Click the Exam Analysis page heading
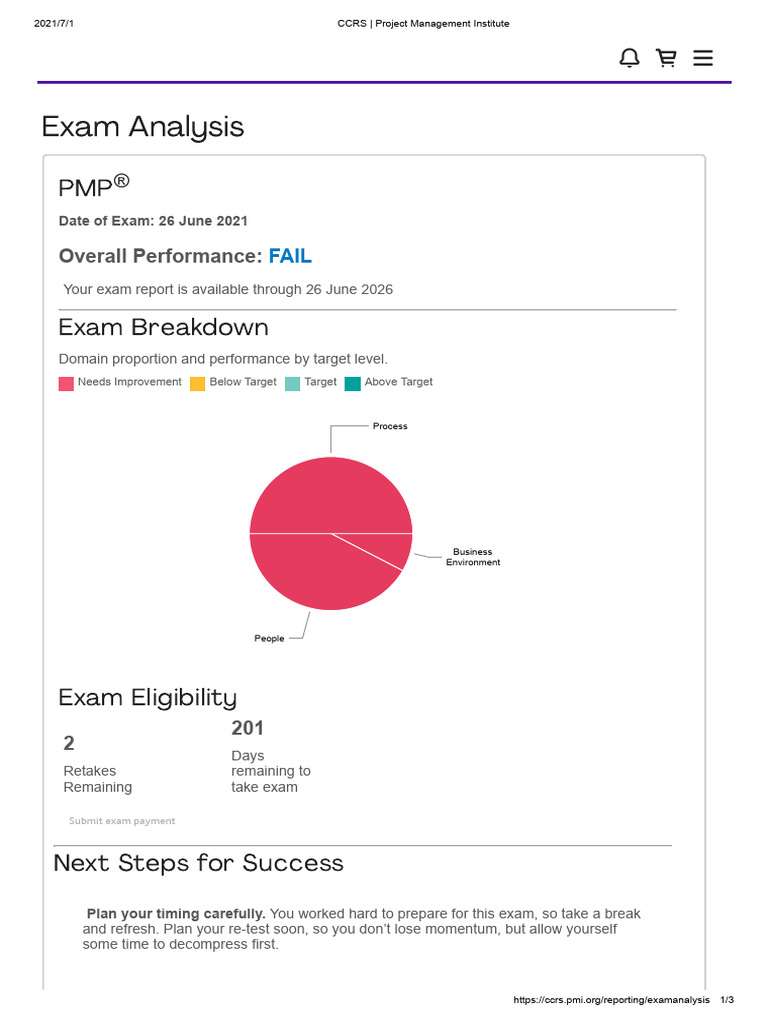 [142, 127]
